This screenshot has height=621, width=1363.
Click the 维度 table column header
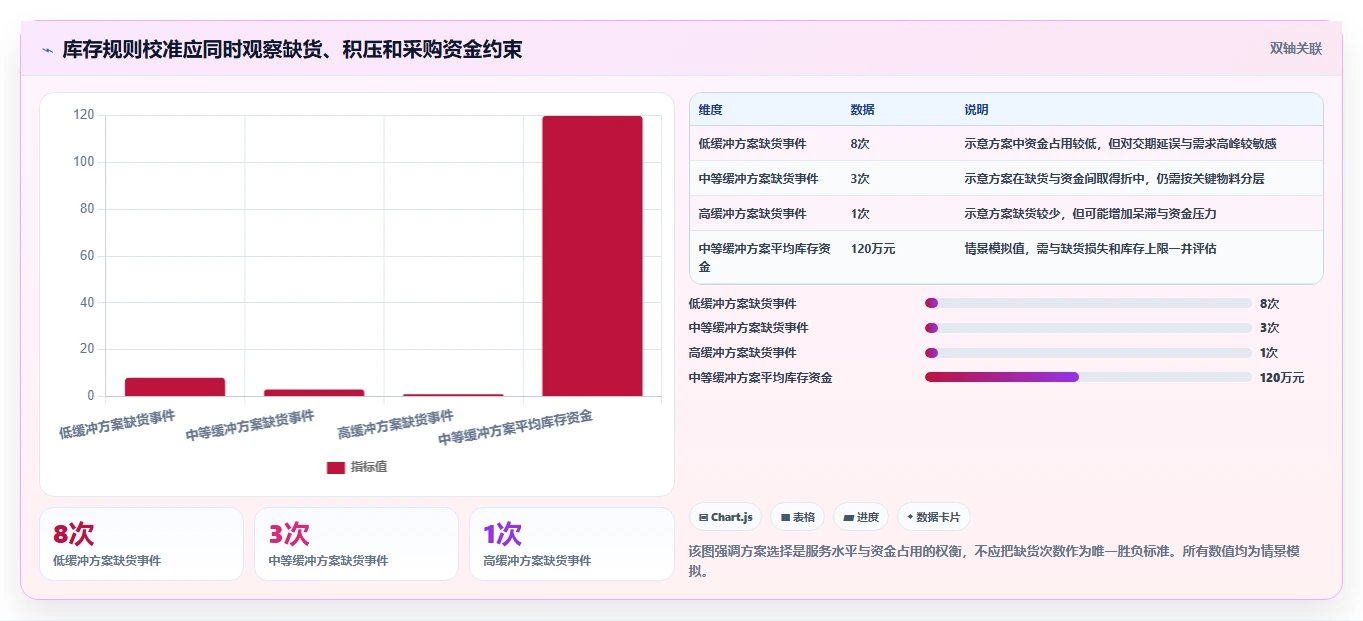(x=710, y=109)
